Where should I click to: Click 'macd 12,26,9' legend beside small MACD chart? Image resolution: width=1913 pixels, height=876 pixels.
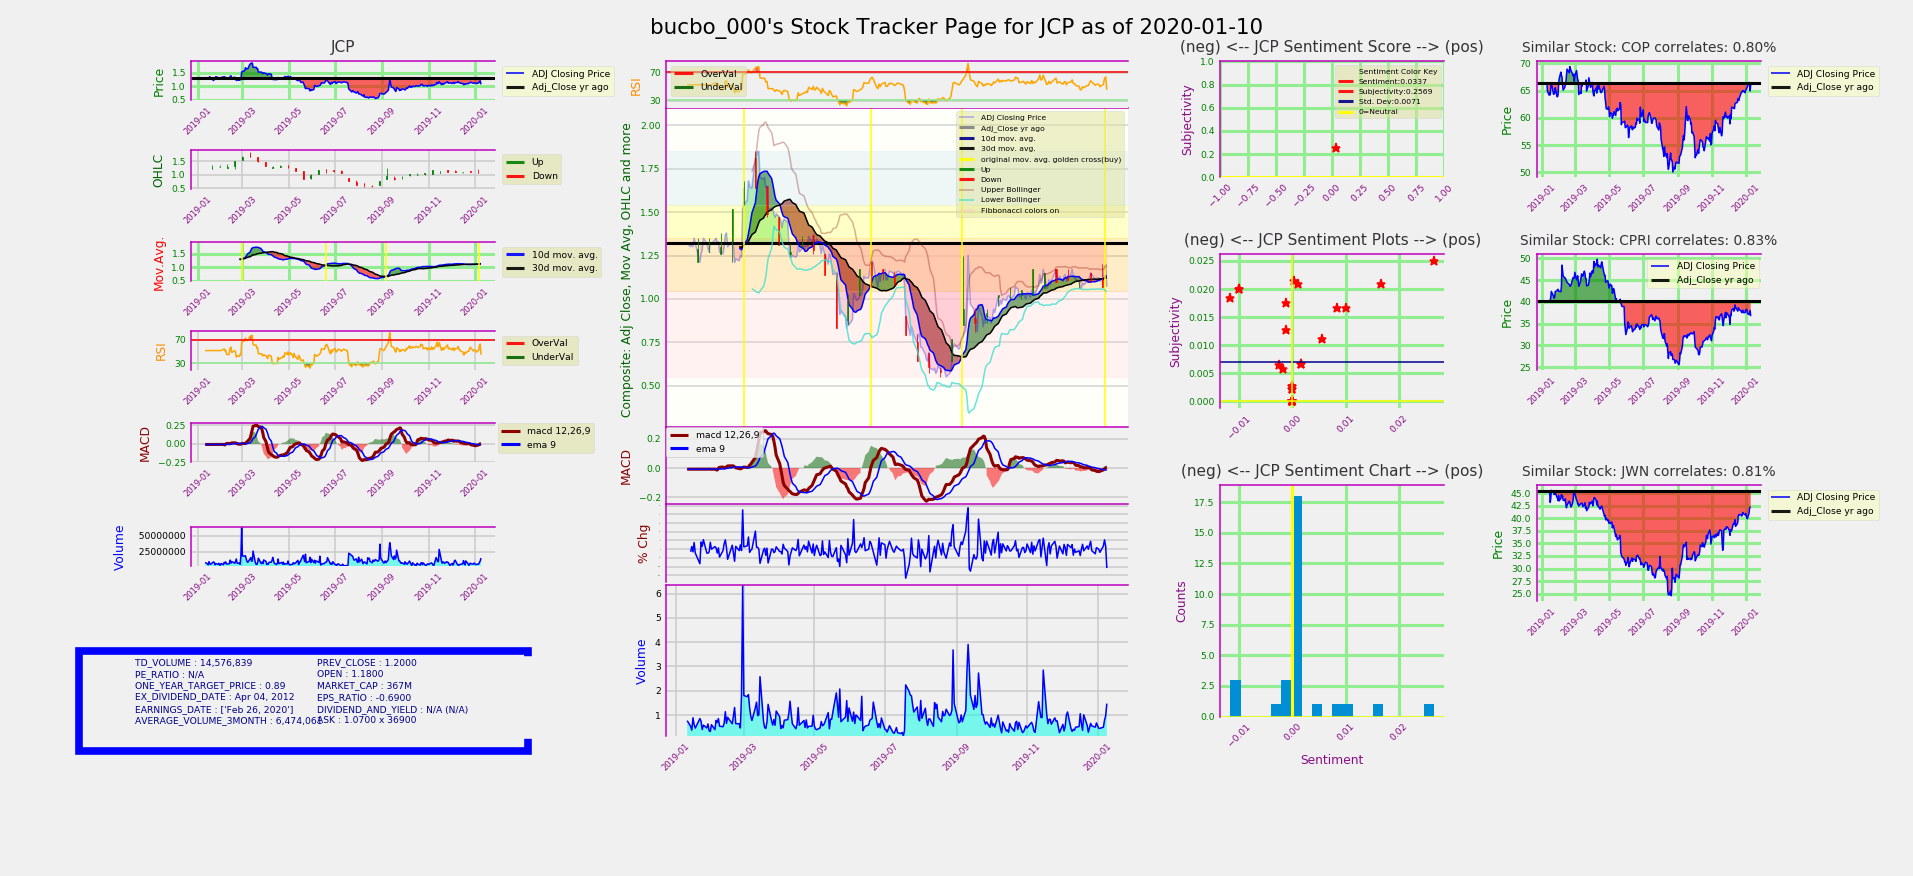click(558, 431)
